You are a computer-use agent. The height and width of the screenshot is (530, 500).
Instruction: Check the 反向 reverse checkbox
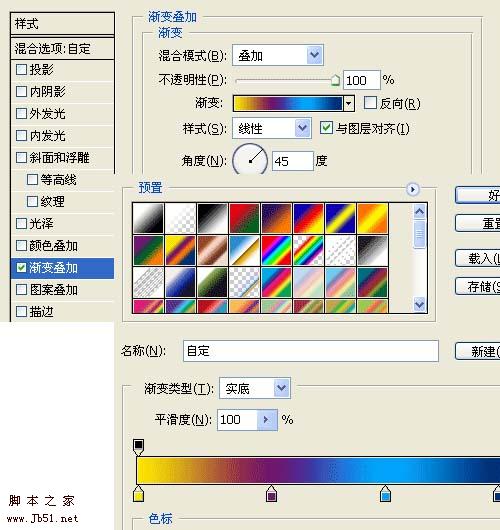coord(370,103)
